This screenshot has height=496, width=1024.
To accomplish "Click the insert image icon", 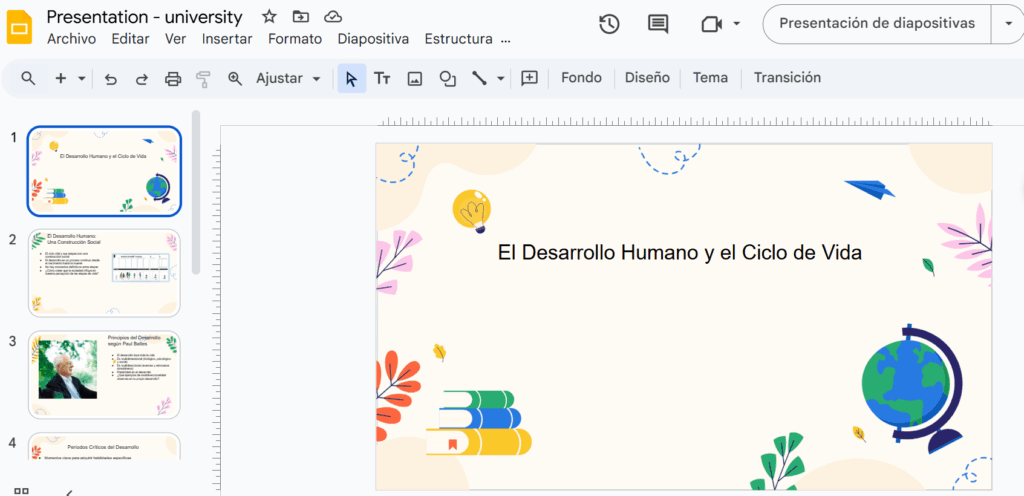I will tap(415, 78).
